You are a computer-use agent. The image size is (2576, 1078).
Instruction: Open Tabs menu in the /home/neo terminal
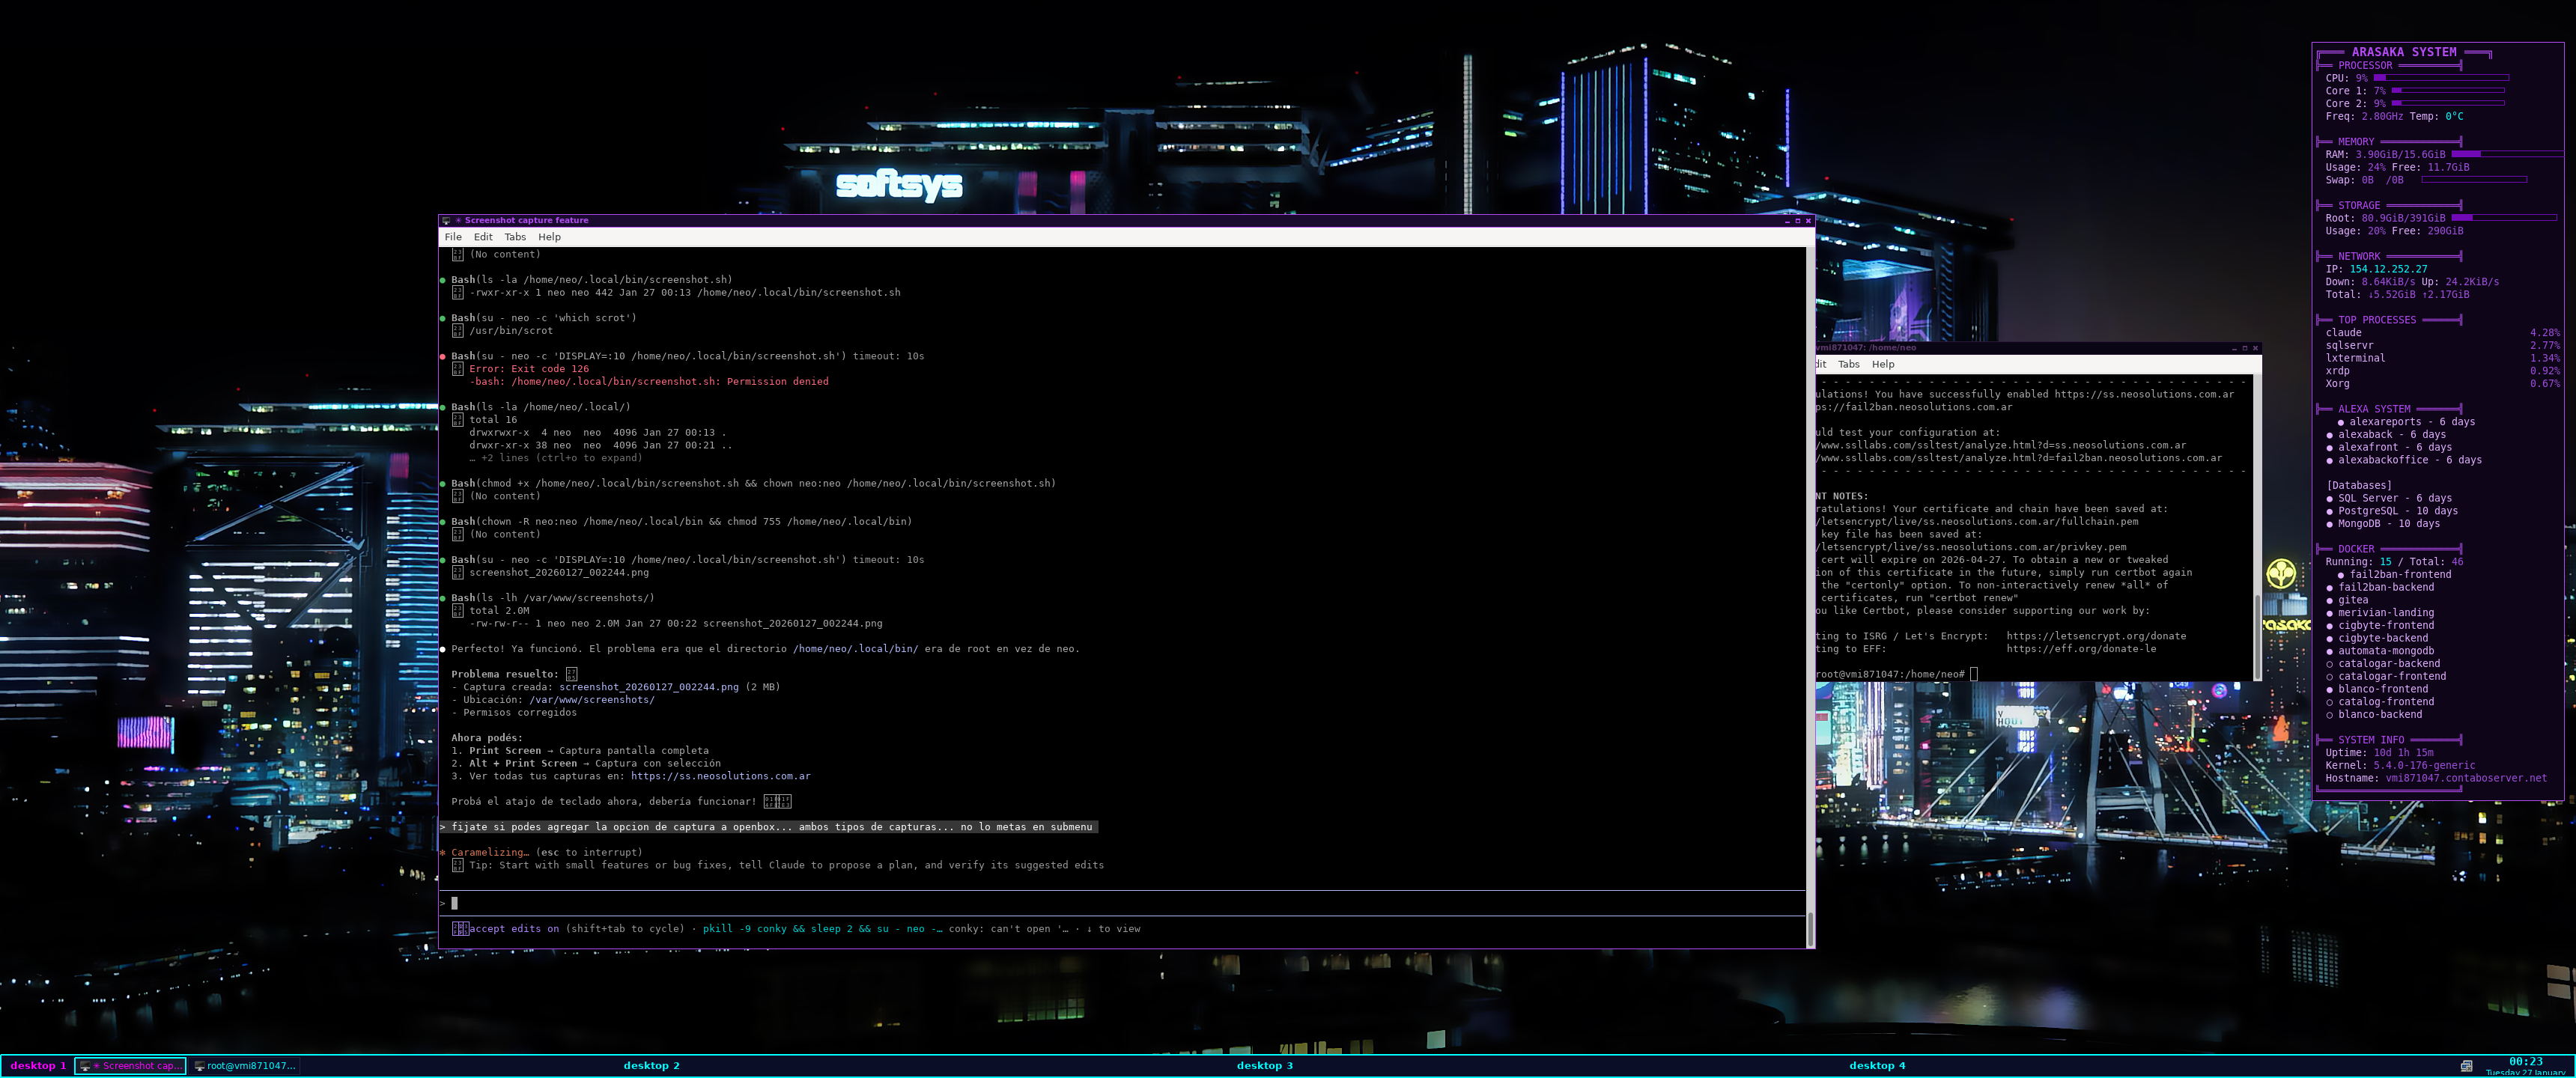(x=1848, y=364)
